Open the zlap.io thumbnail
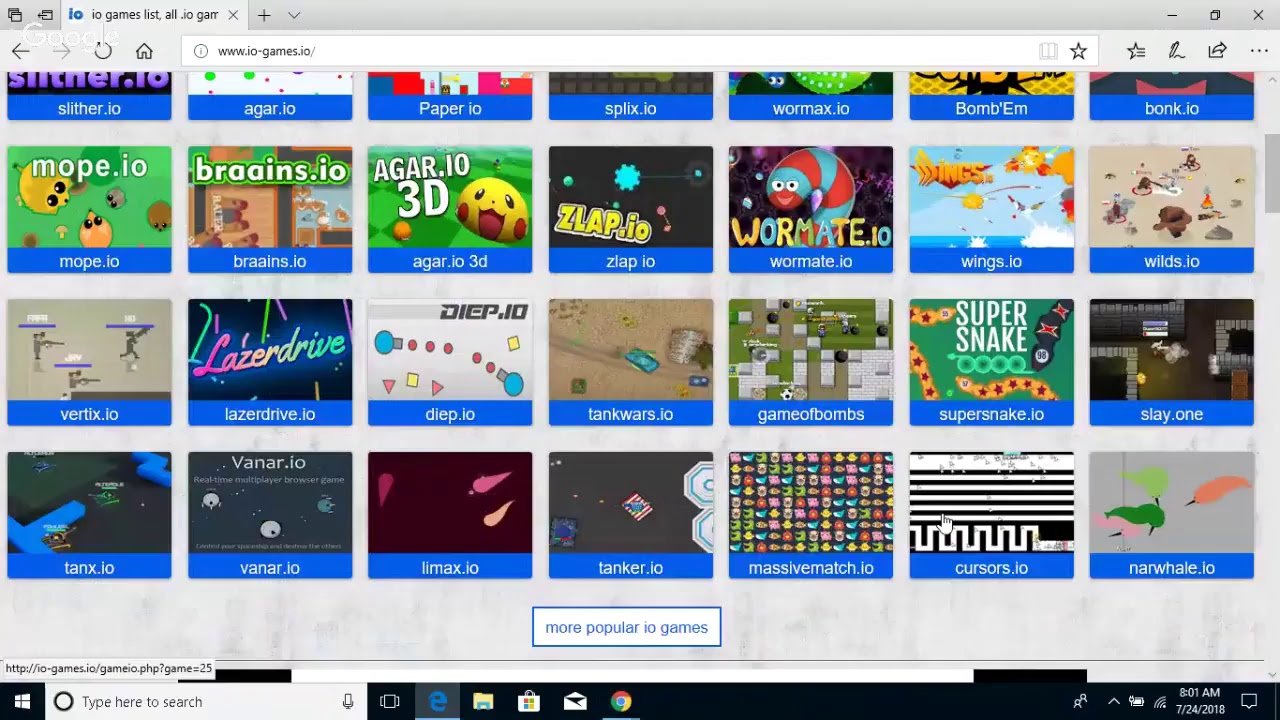1280x720 pixels. coord(631,197)
